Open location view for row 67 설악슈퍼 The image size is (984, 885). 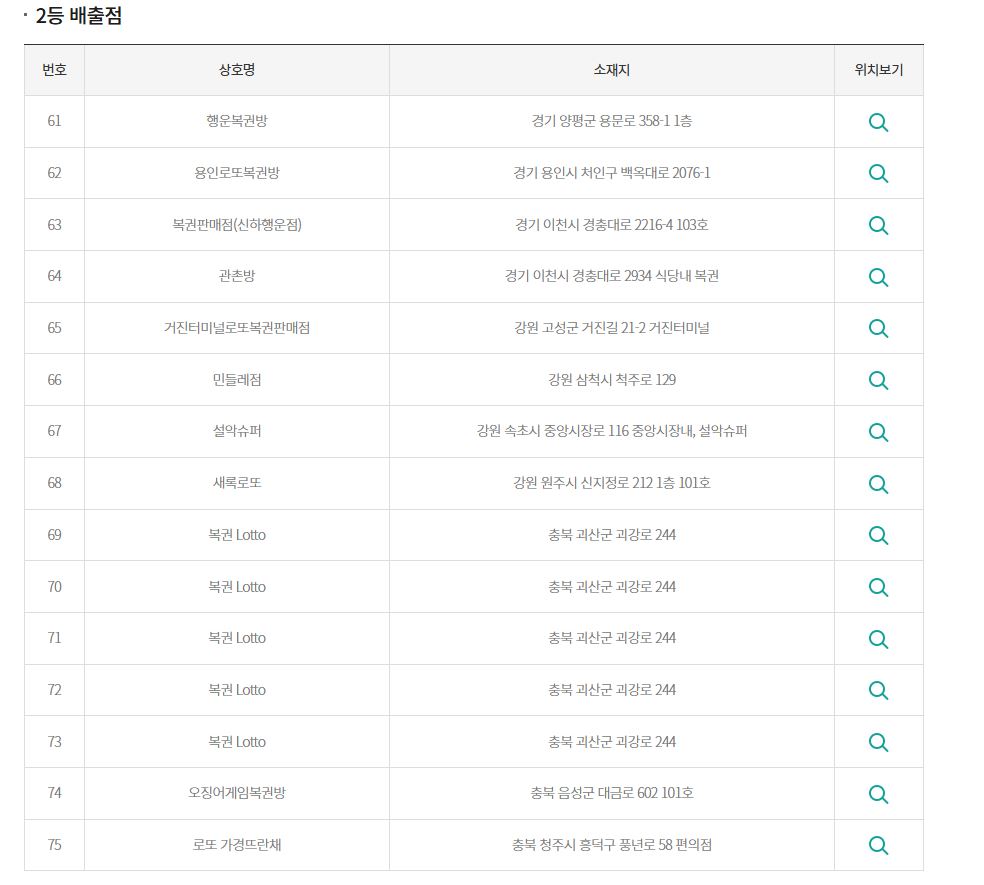pos(878,432)
